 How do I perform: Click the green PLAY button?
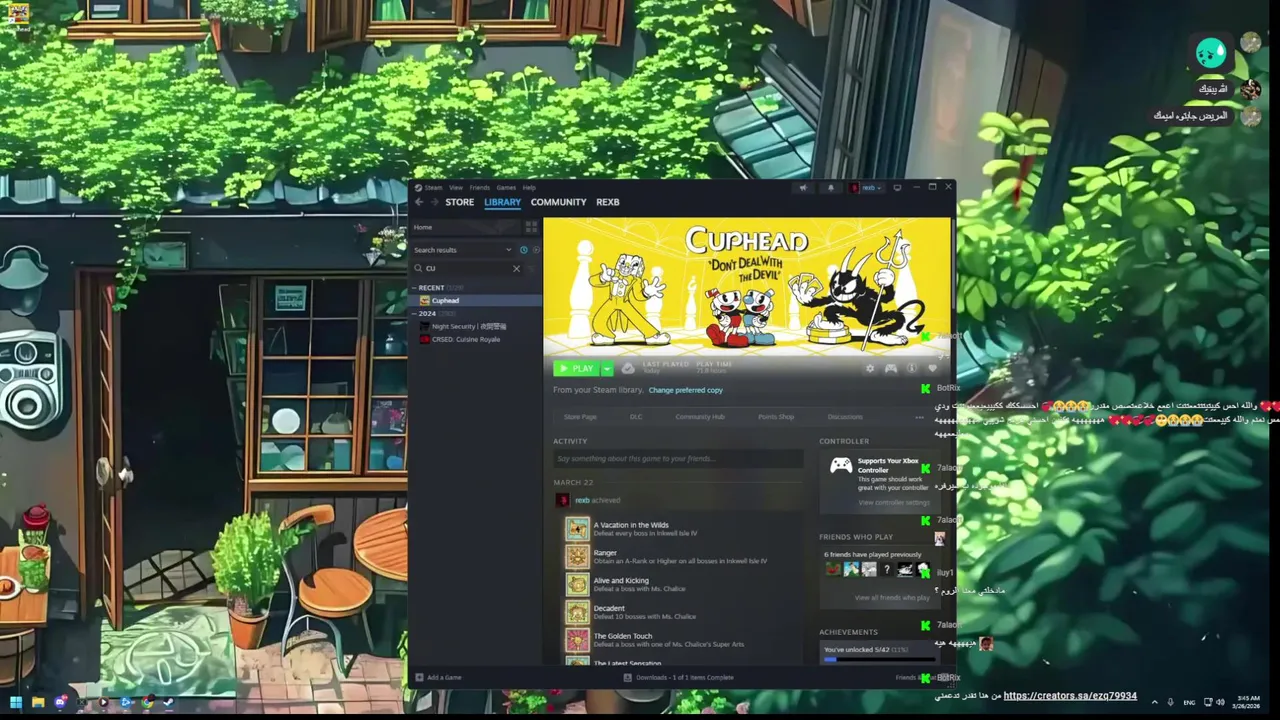click(576, 368)
